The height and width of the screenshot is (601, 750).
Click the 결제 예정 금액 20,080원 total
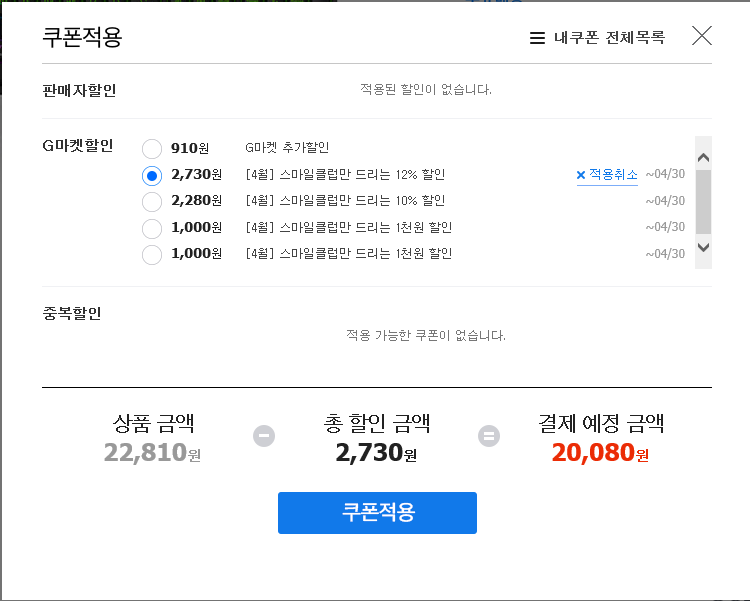pos(600,453)
